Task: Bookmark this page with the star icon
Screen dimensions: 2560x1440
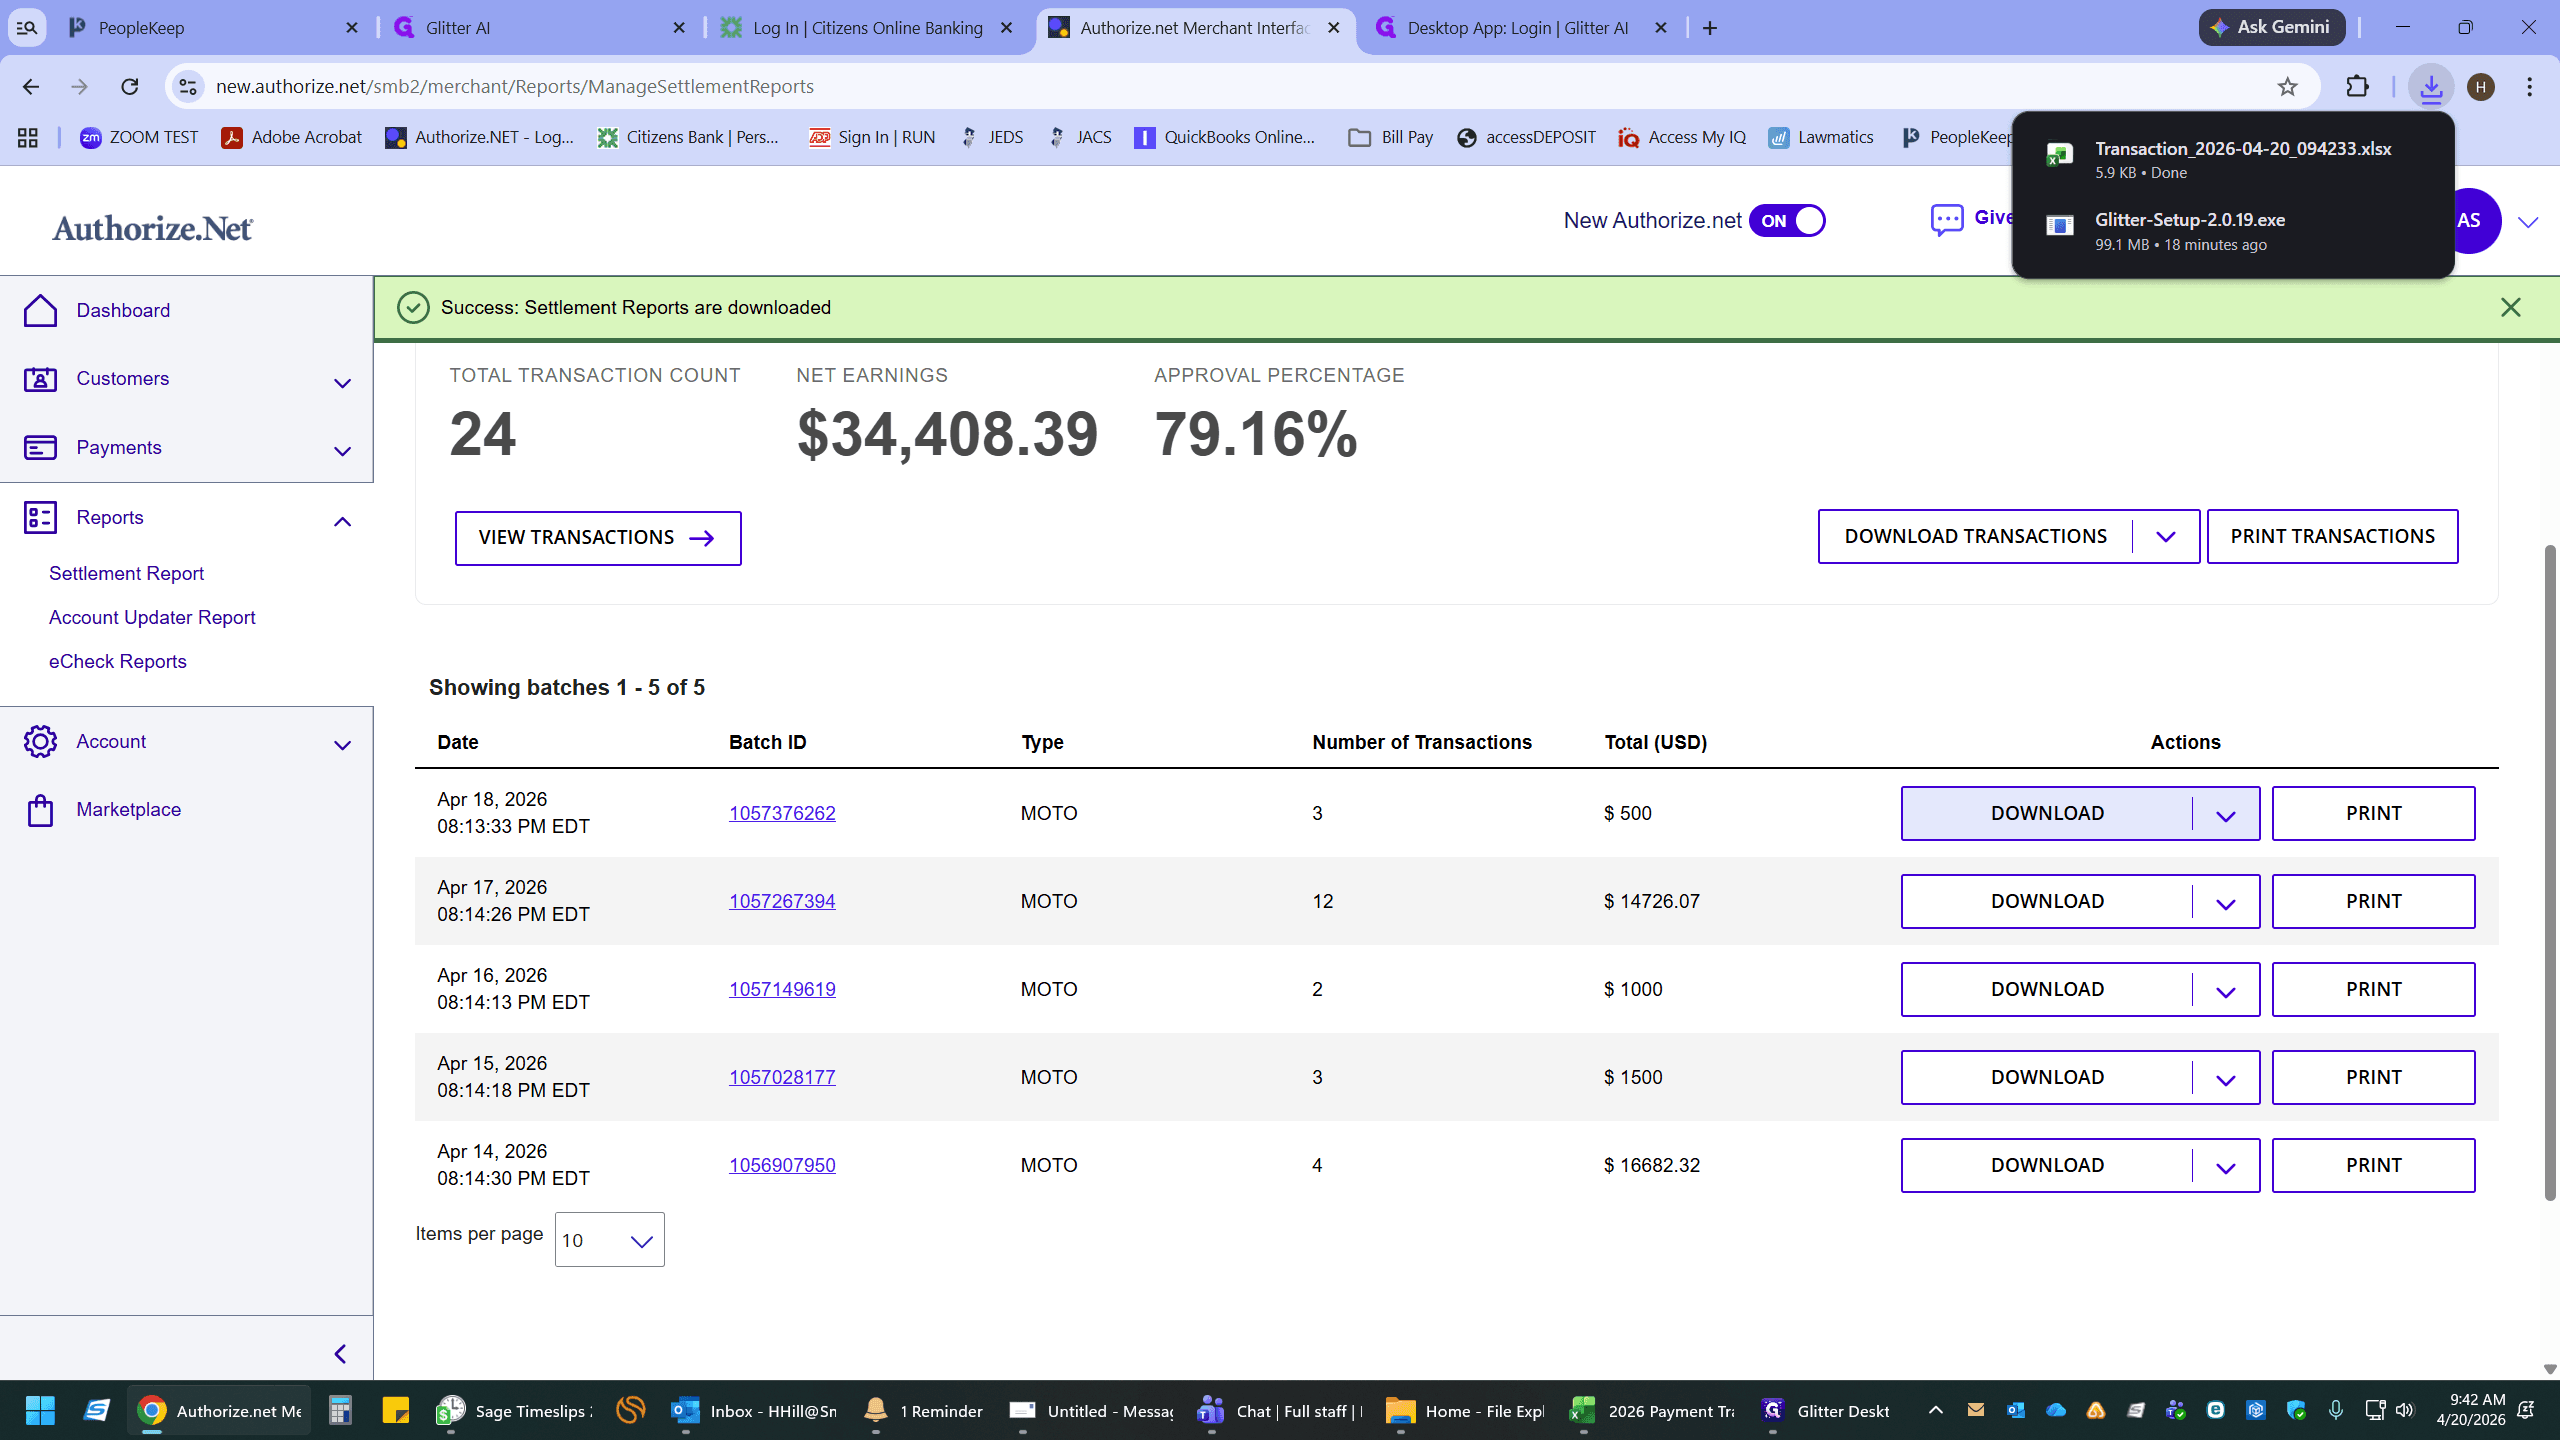Action: [2287, 87]
